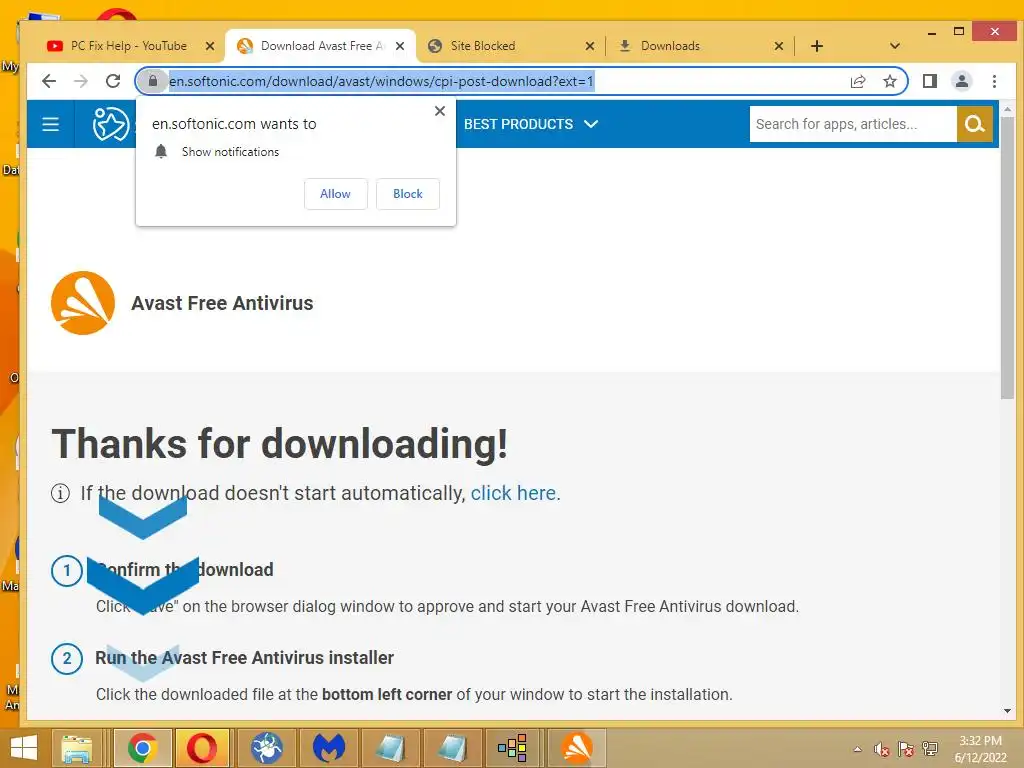Open the first notepad taskbar icon
The image size is (1024, 768).
point(390,748)
